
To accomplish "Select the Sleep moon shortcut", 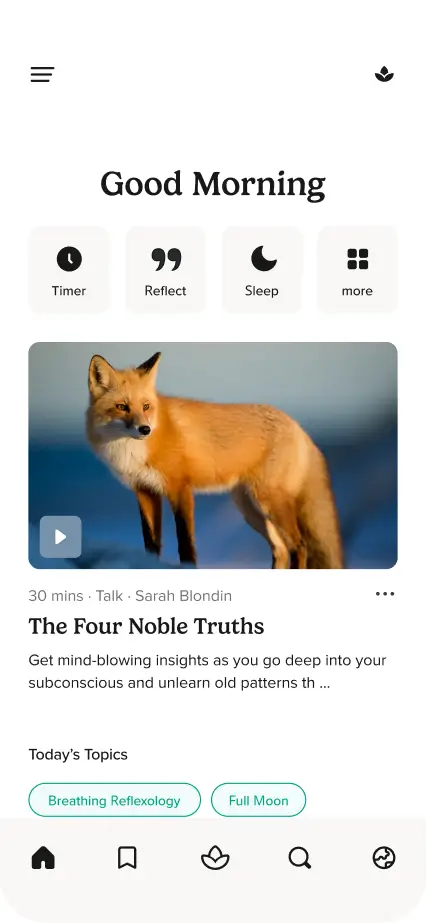I will 262,270.
